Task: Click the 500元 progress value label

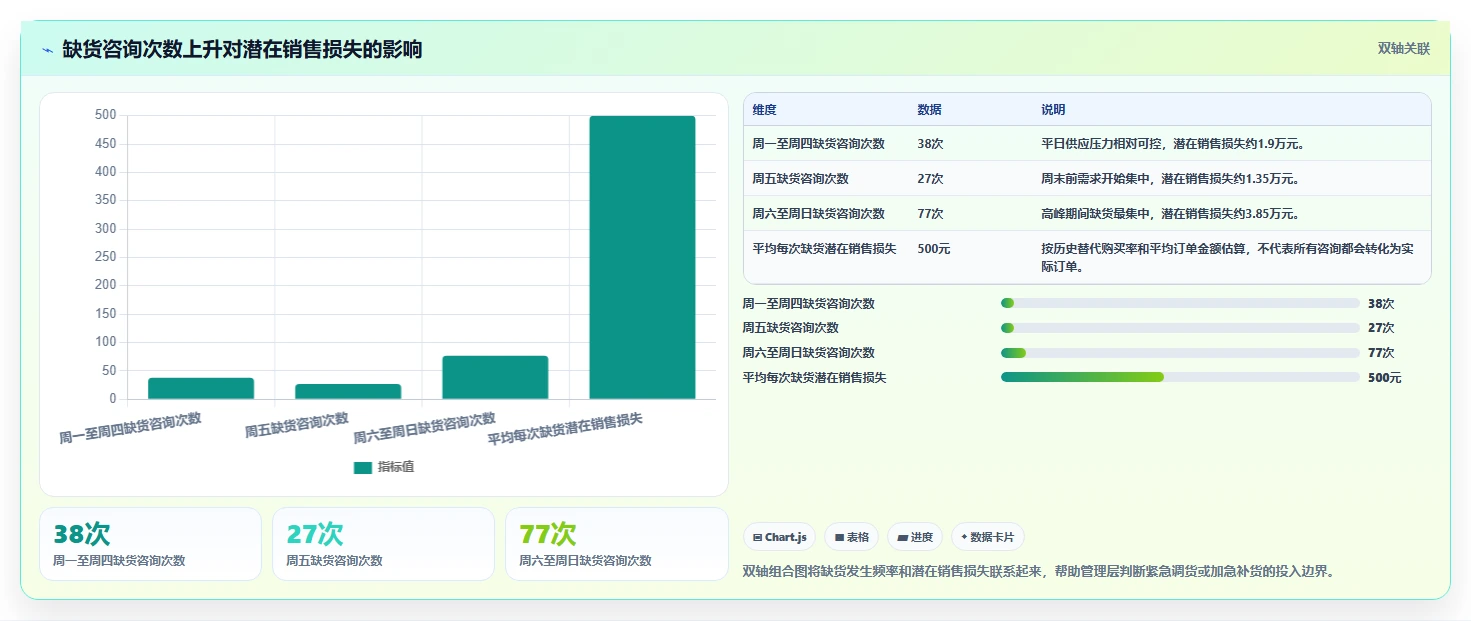Action: (x=1385, y=378)
